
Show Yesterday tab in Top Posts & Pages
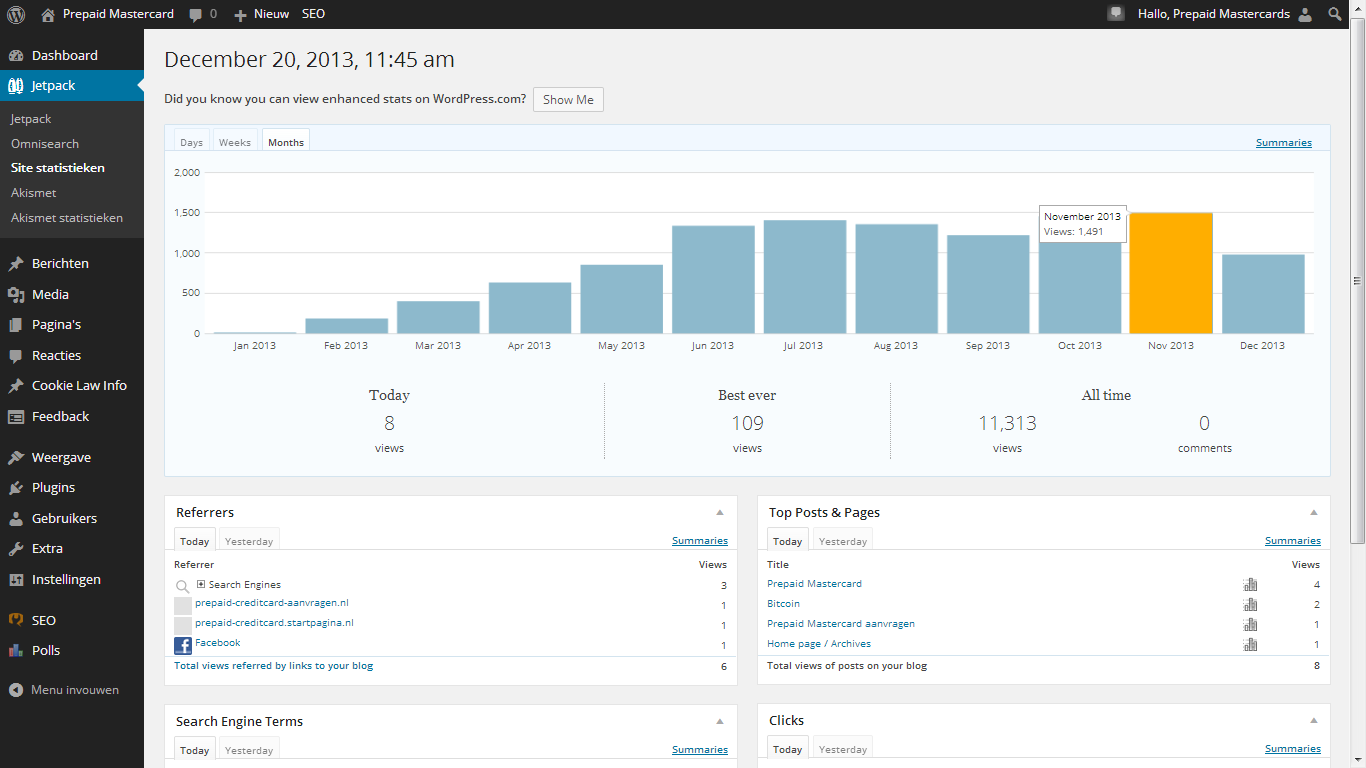[843, 541]
